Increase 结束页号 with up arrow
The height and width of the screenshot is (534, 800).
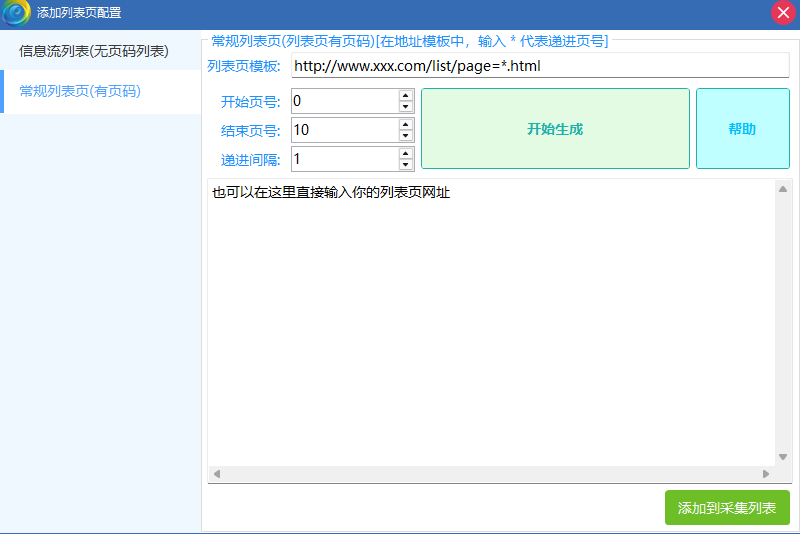pyautogui.click(x=405, y=125)
